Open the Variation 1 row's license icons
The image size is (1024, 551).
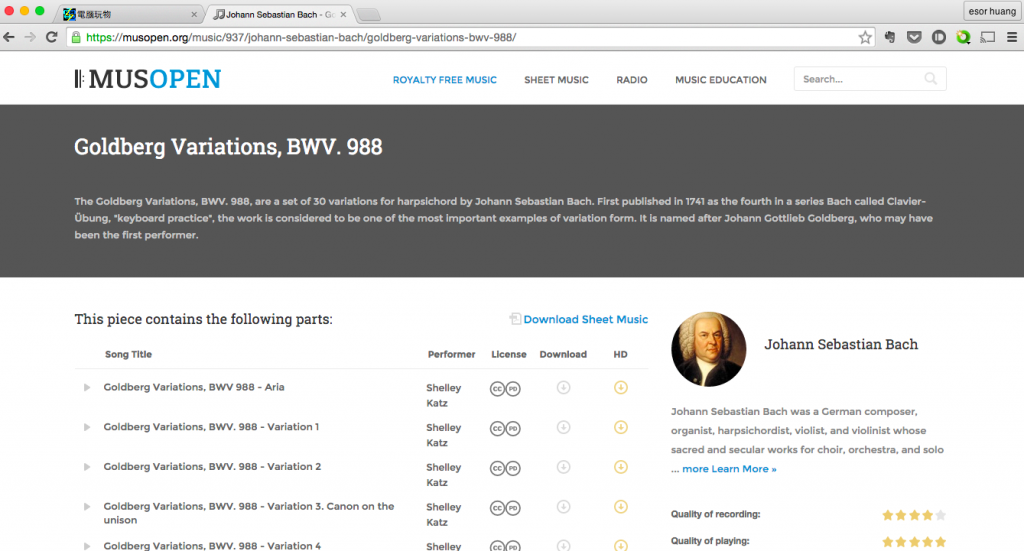[x=505, y=429]
